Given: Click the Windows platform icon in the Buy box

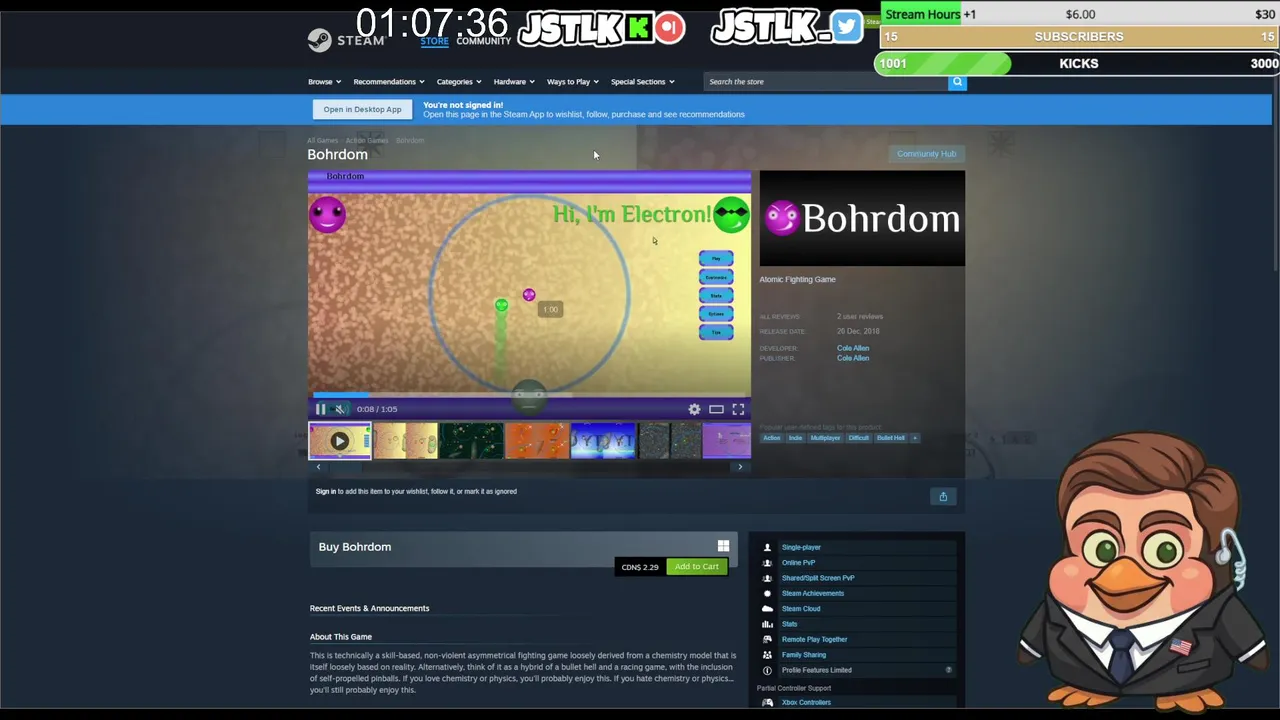Looking at the screenshot, I should (723, 546).
